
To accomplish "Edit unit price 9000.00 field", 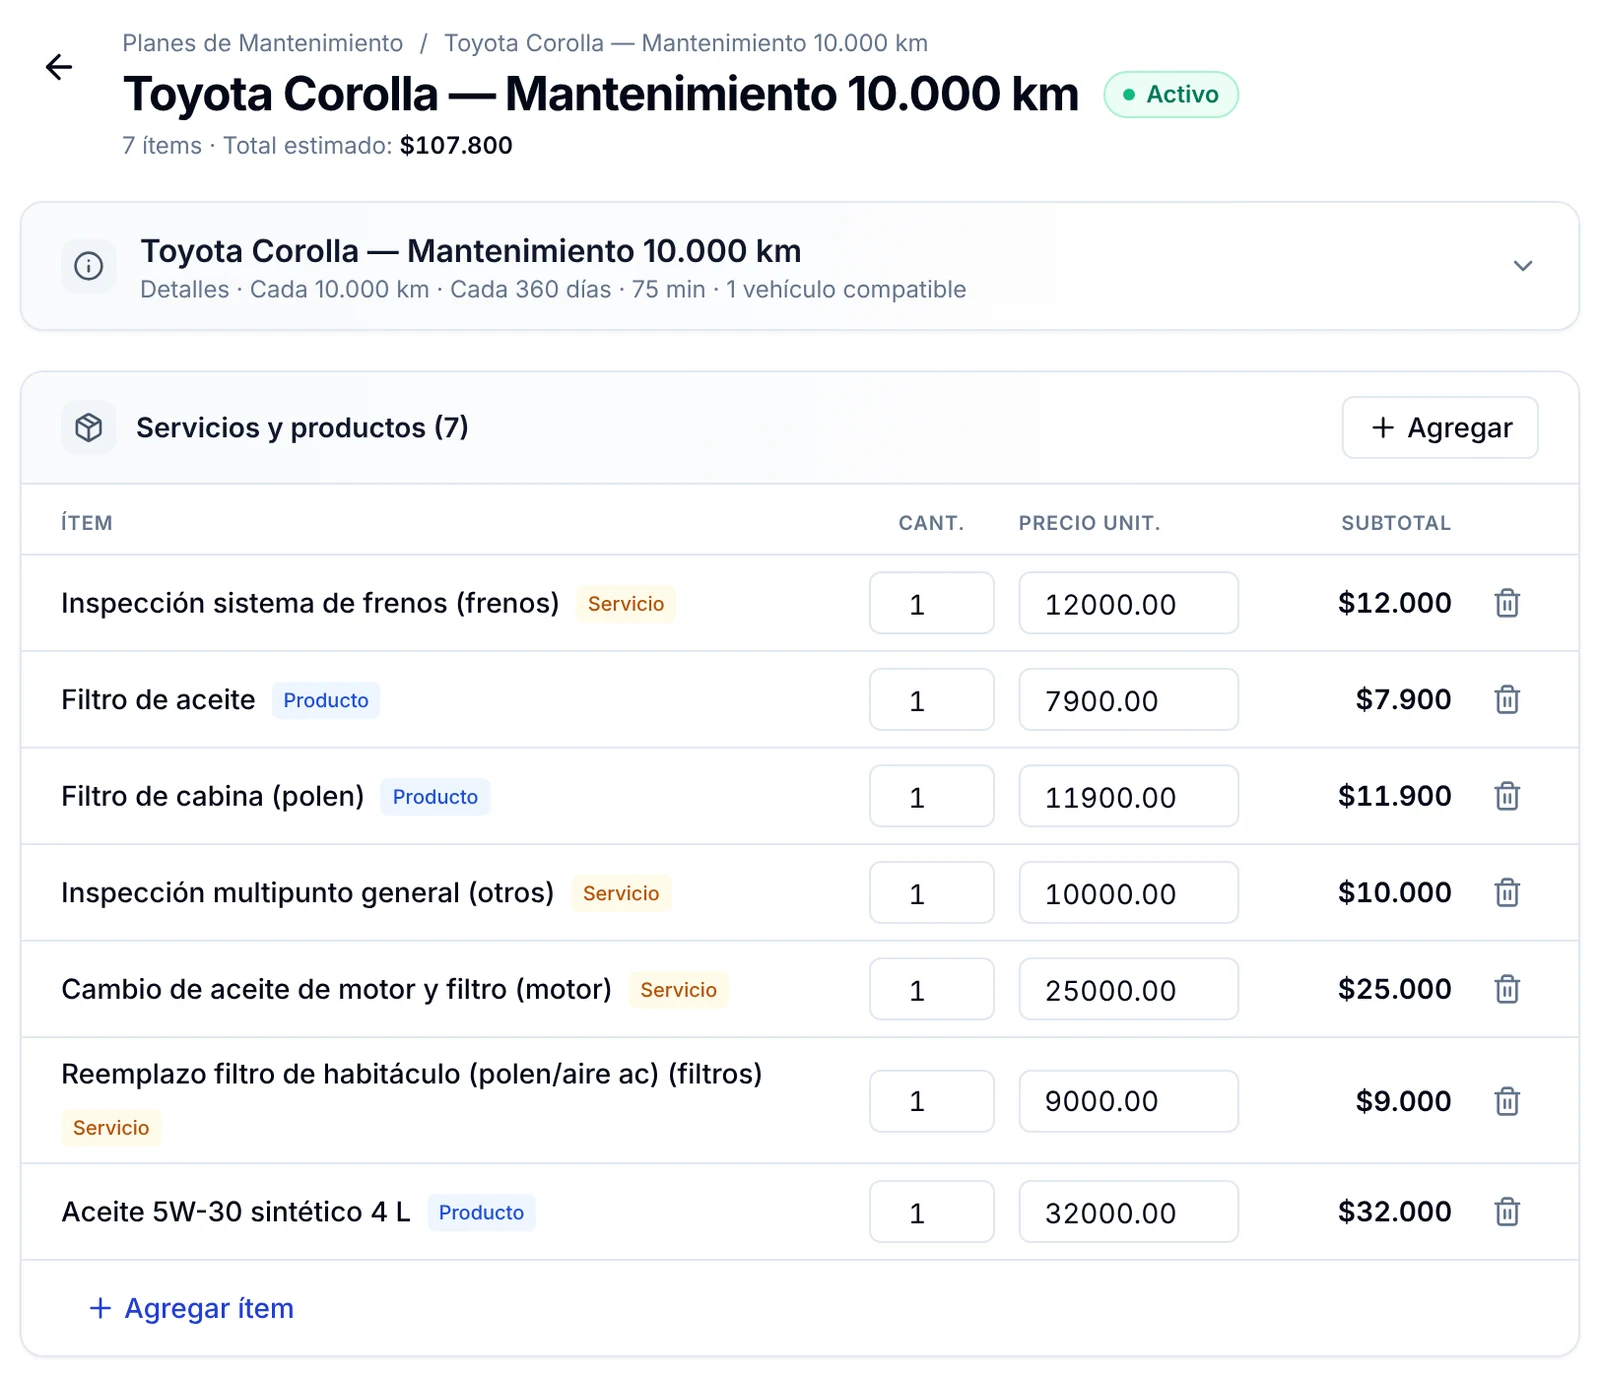I will tap(1129, 1101).
